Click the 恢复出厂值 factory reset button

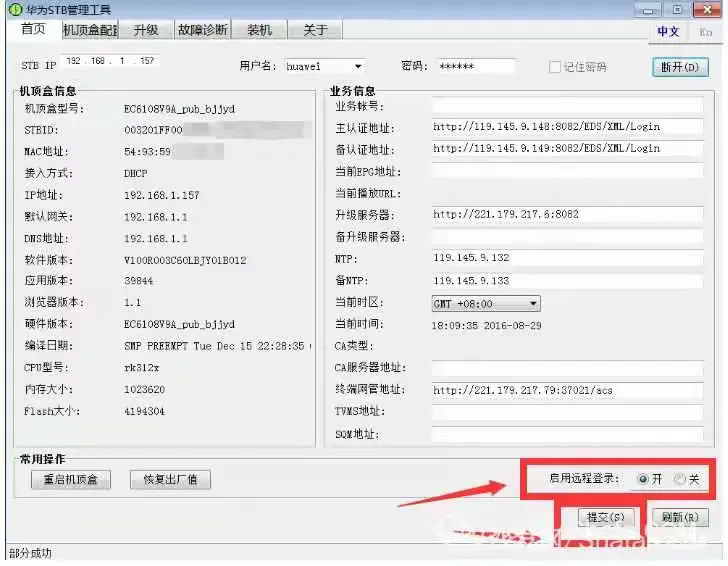pos(170,480)
